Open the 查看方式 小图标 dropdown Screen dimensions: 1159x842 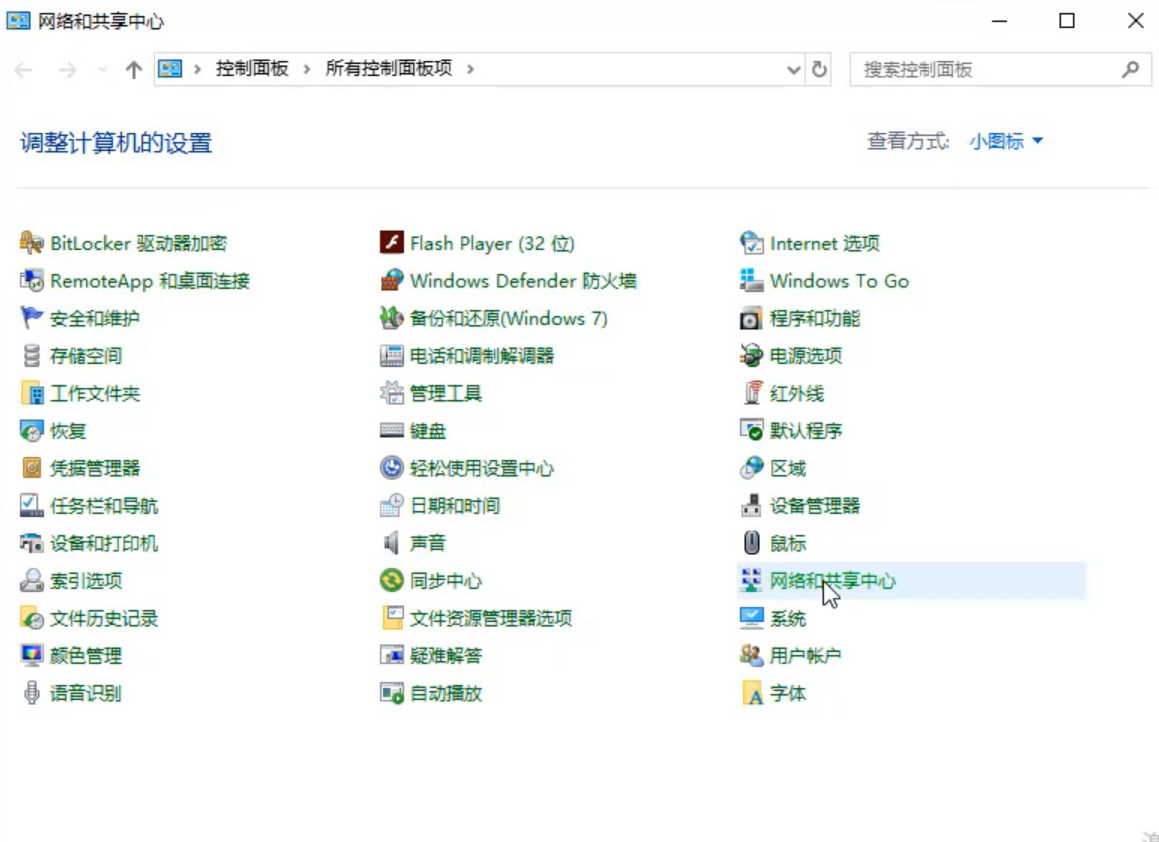pos(1005,142)
